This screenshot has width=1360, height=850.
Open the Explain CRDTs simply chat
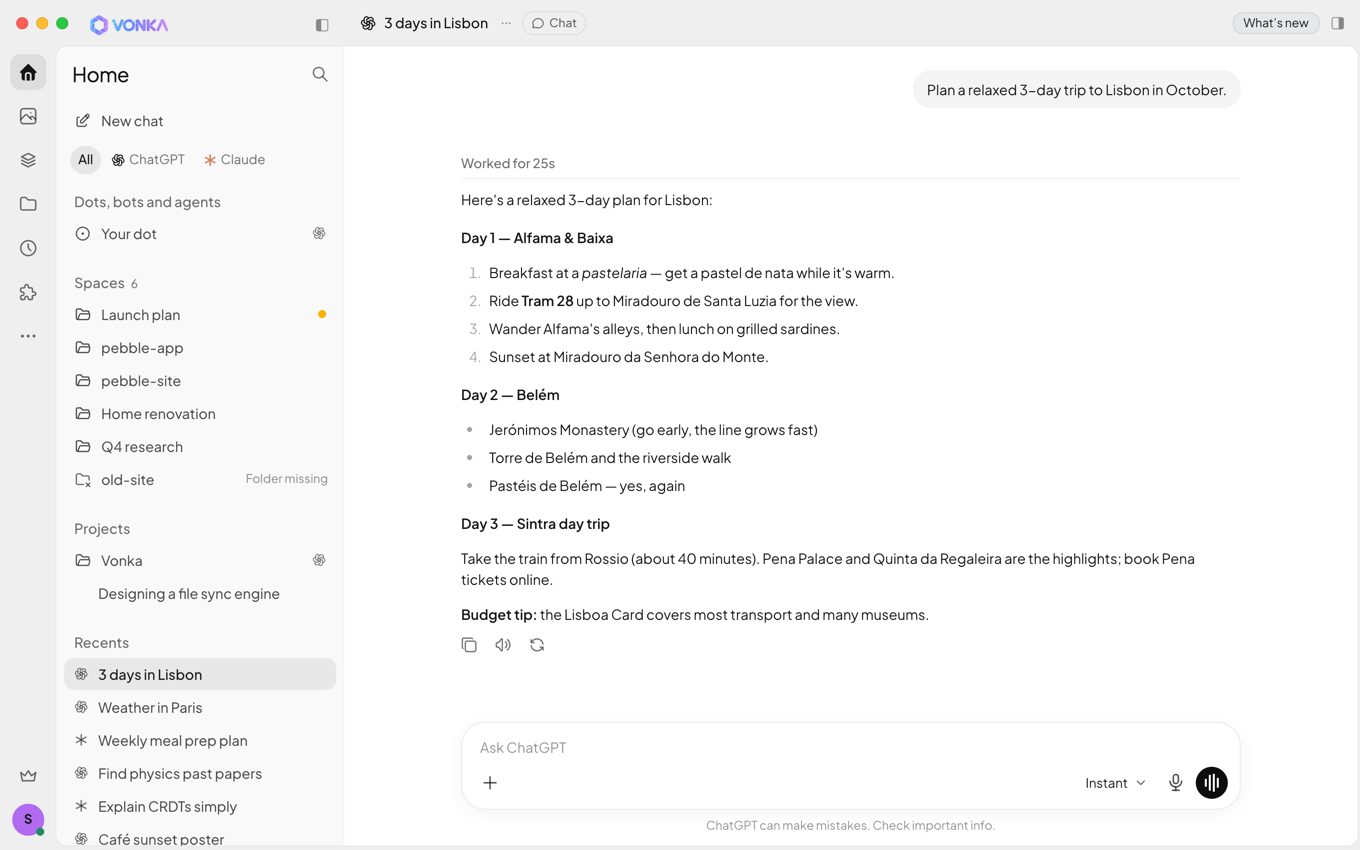(200, 807)
